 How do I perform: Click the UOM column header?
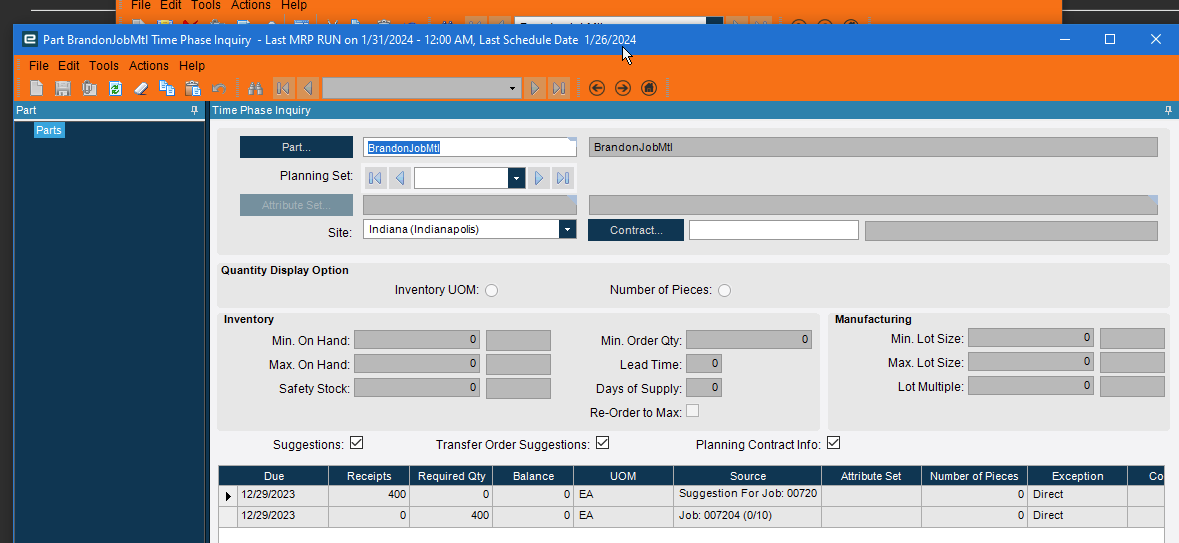pos(623,476)
